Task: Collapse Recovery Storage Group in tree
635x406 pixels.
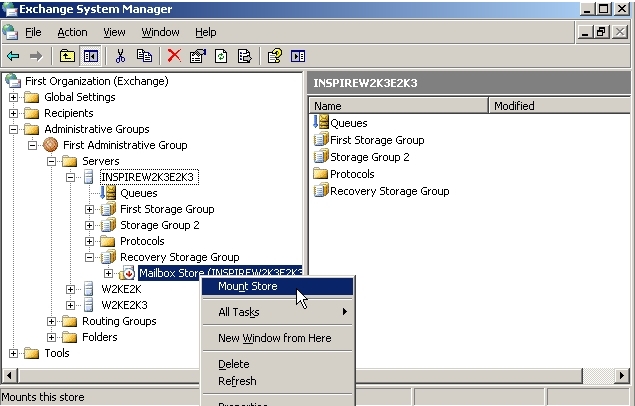Action: pyautogui.click(x=89, y=257)
